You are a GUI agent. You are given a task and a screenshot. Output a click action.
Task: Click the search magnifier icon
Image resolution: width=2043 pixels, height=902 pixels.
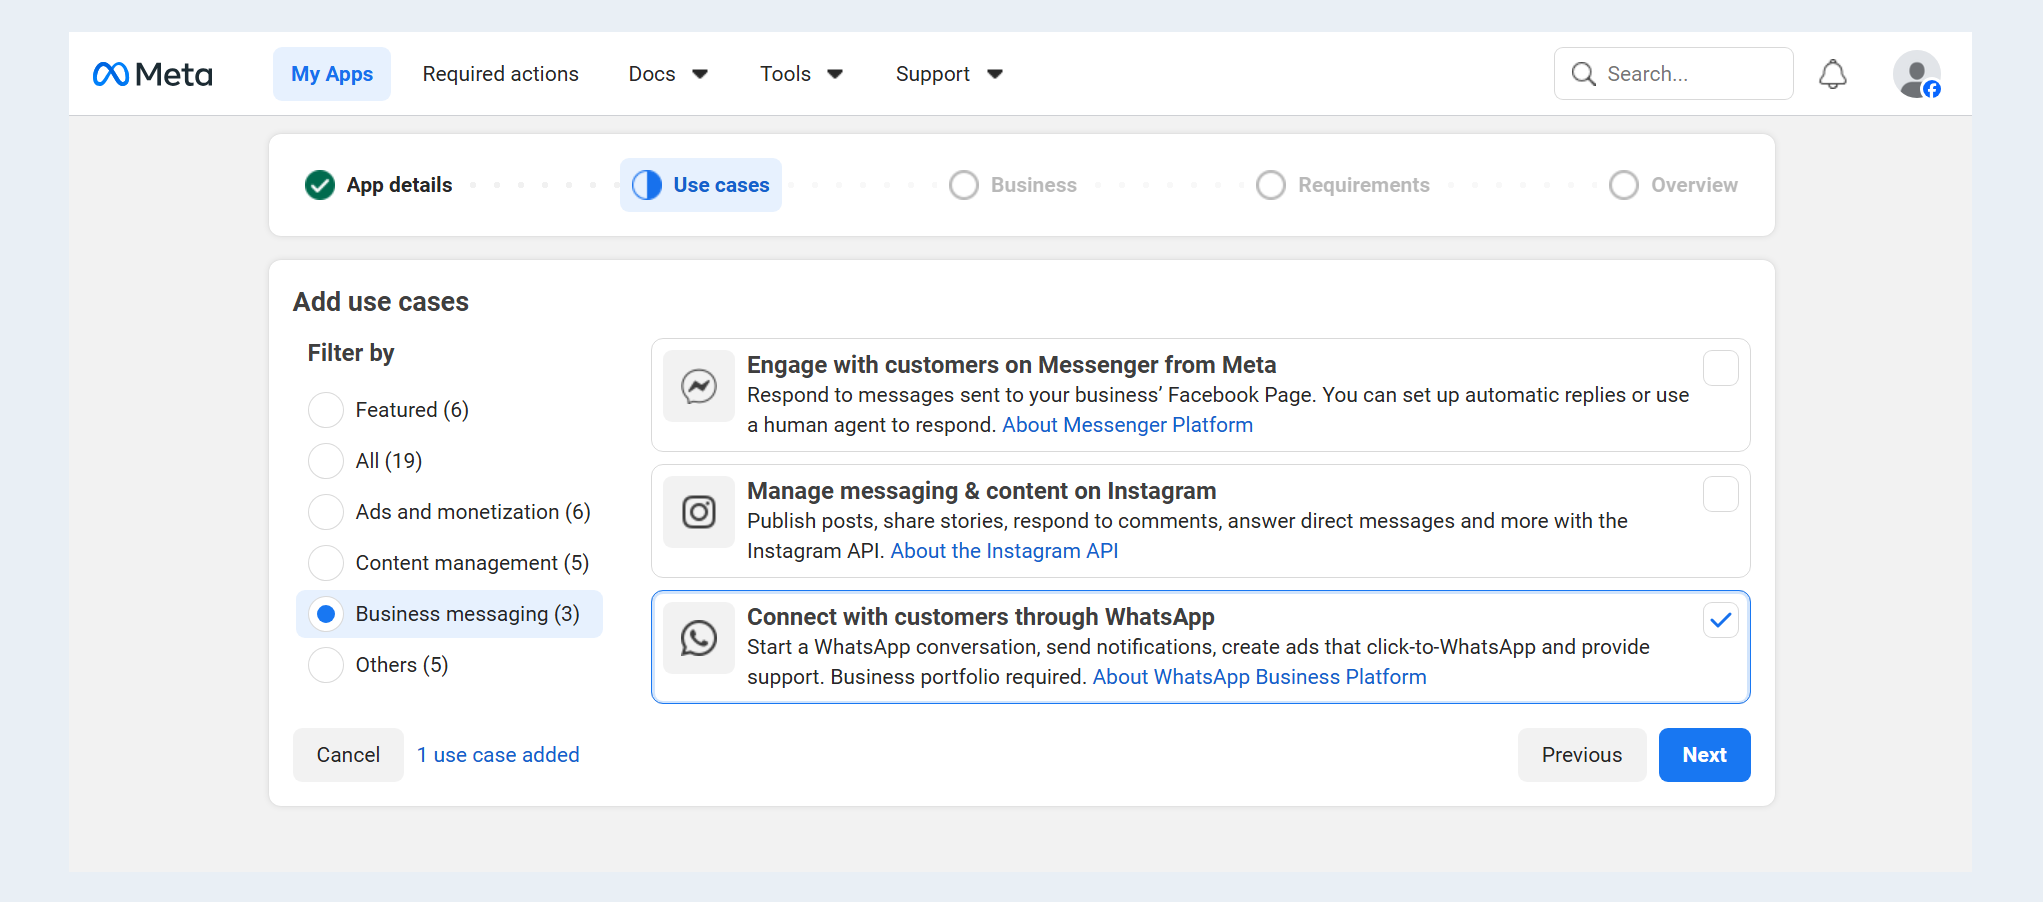pyautogui.click(x=1583, y=74)
